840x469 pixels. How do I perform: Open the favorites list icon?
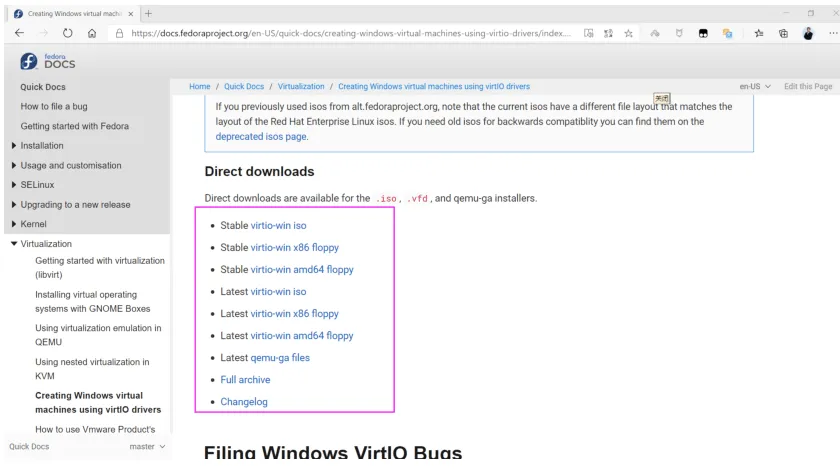[759, 33]
